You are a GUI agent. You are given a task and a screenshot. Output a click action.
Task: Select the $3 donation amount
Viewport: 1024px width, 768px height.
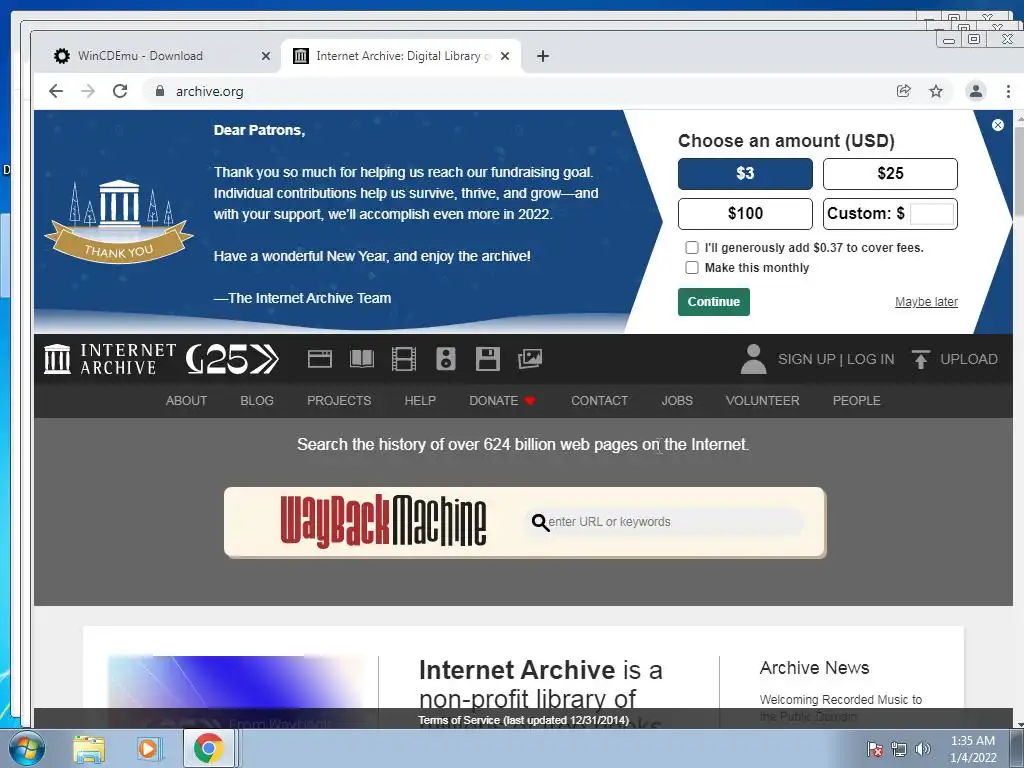(745, 174)
